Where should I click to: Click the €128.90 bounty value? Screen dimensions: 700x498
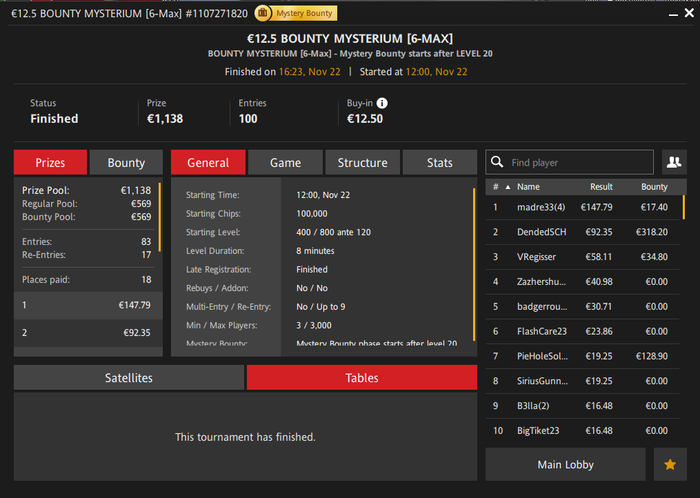point(652,356)
